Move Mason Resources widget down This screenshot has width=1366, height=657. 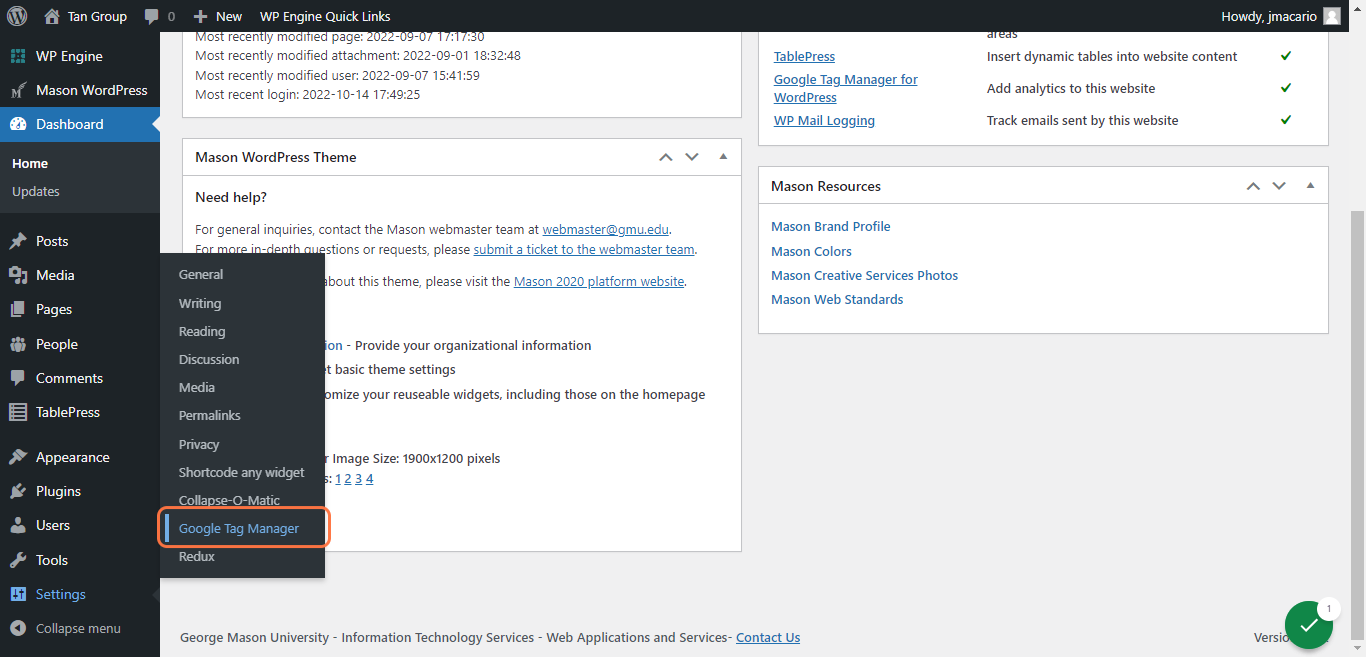(1279, 186)
